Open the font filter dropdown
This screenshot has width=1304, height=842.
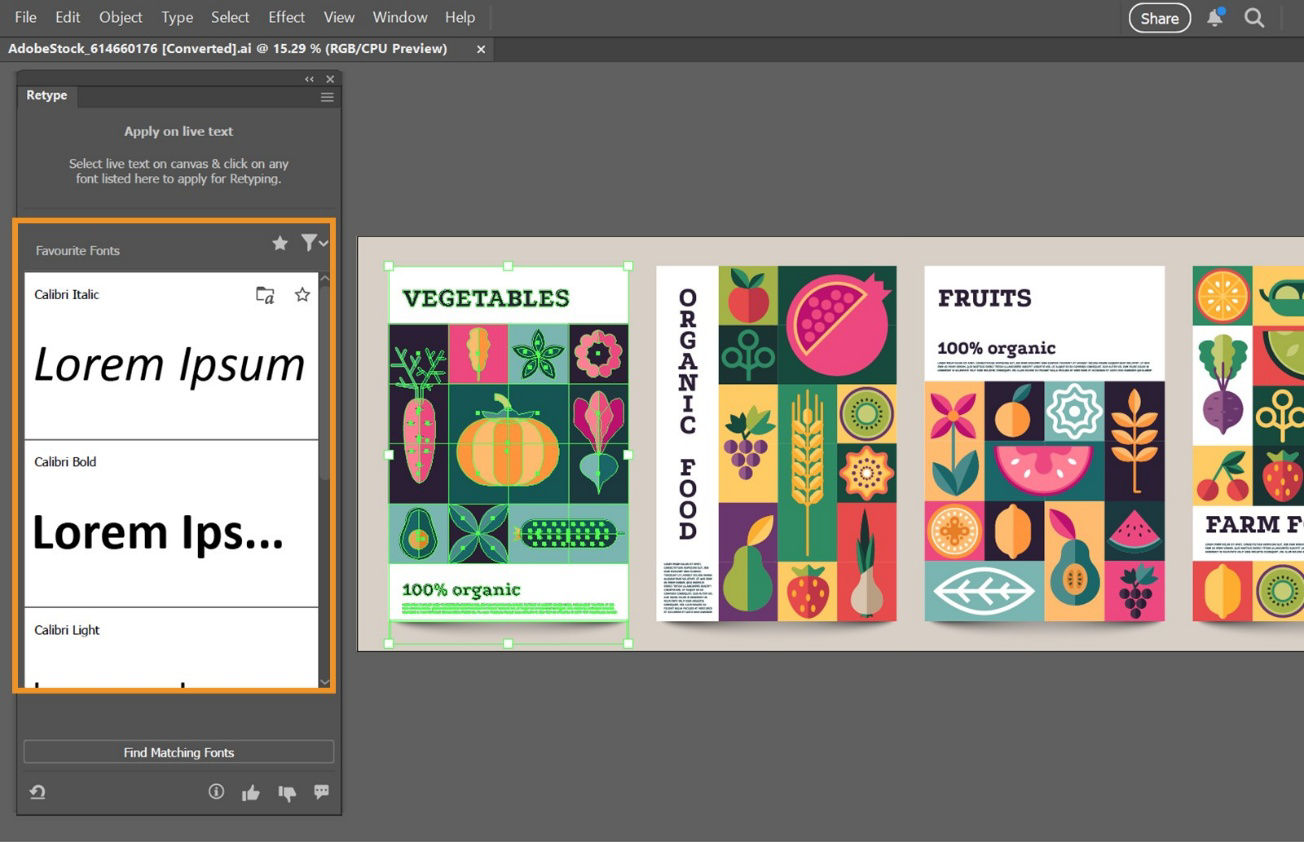[x=313, y=242]
